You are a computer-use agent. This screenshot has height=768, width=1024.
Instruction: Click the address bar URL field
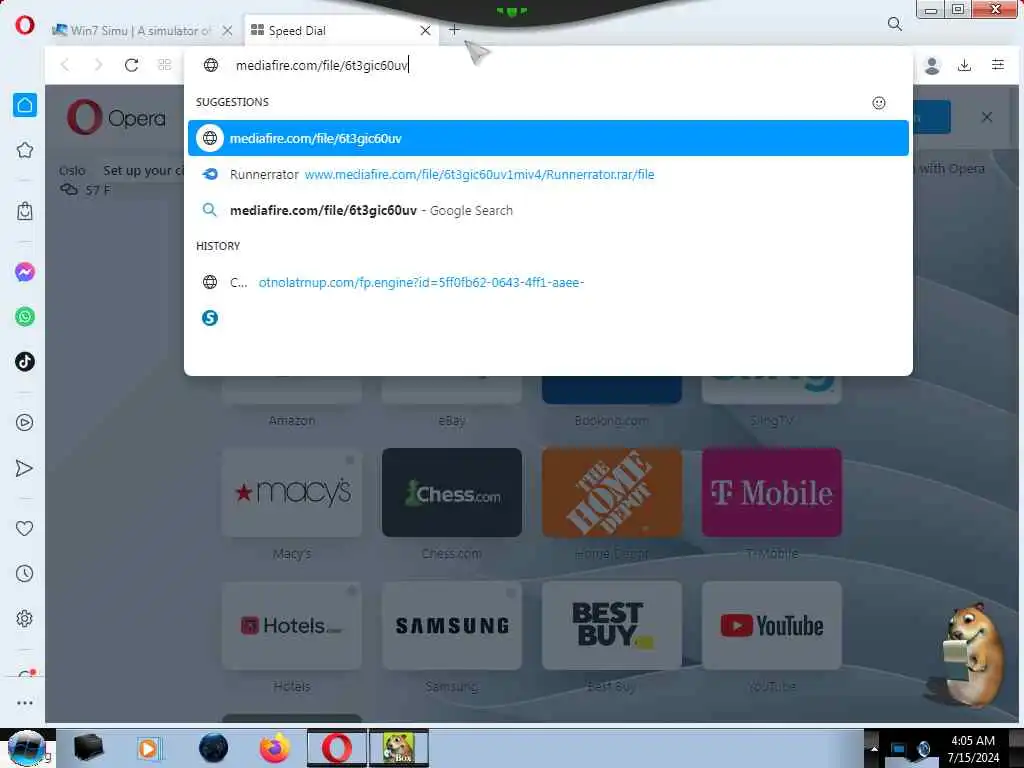(x=549, y=65)
